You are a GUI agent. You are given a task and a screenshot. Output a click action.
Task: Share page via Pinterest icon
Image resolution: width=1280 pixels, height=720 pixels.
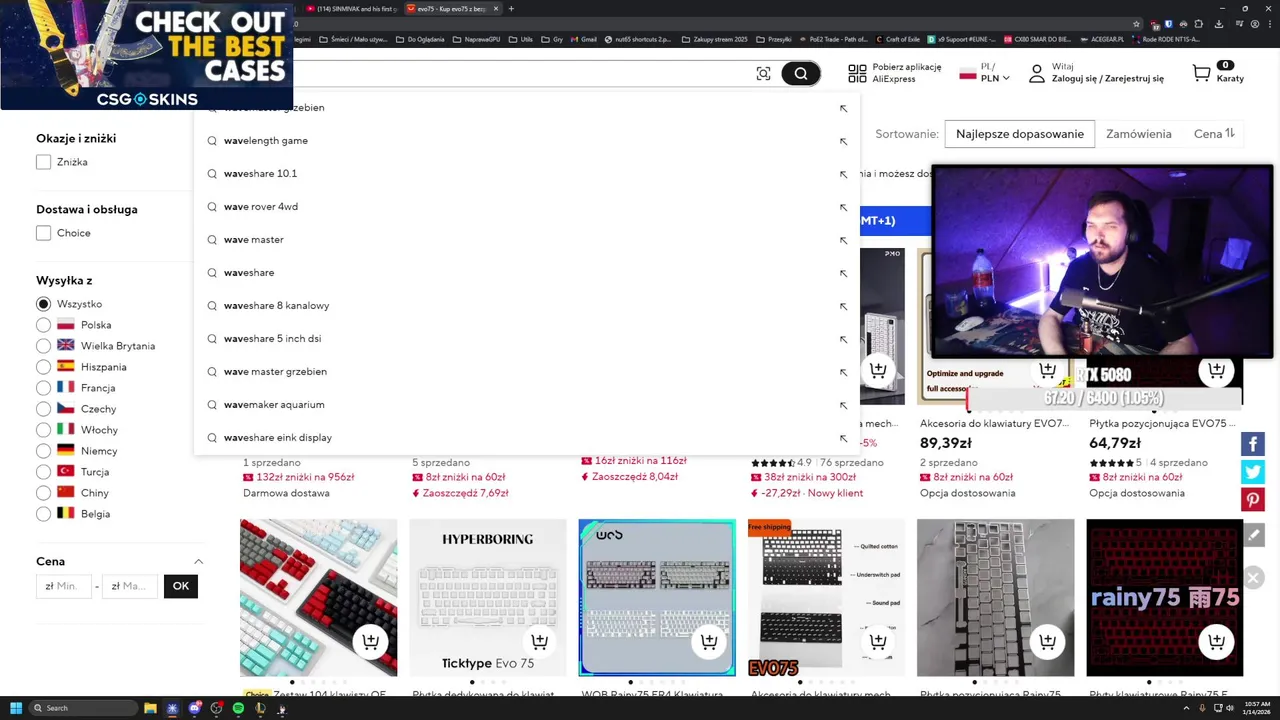[x=1253, y=500]
